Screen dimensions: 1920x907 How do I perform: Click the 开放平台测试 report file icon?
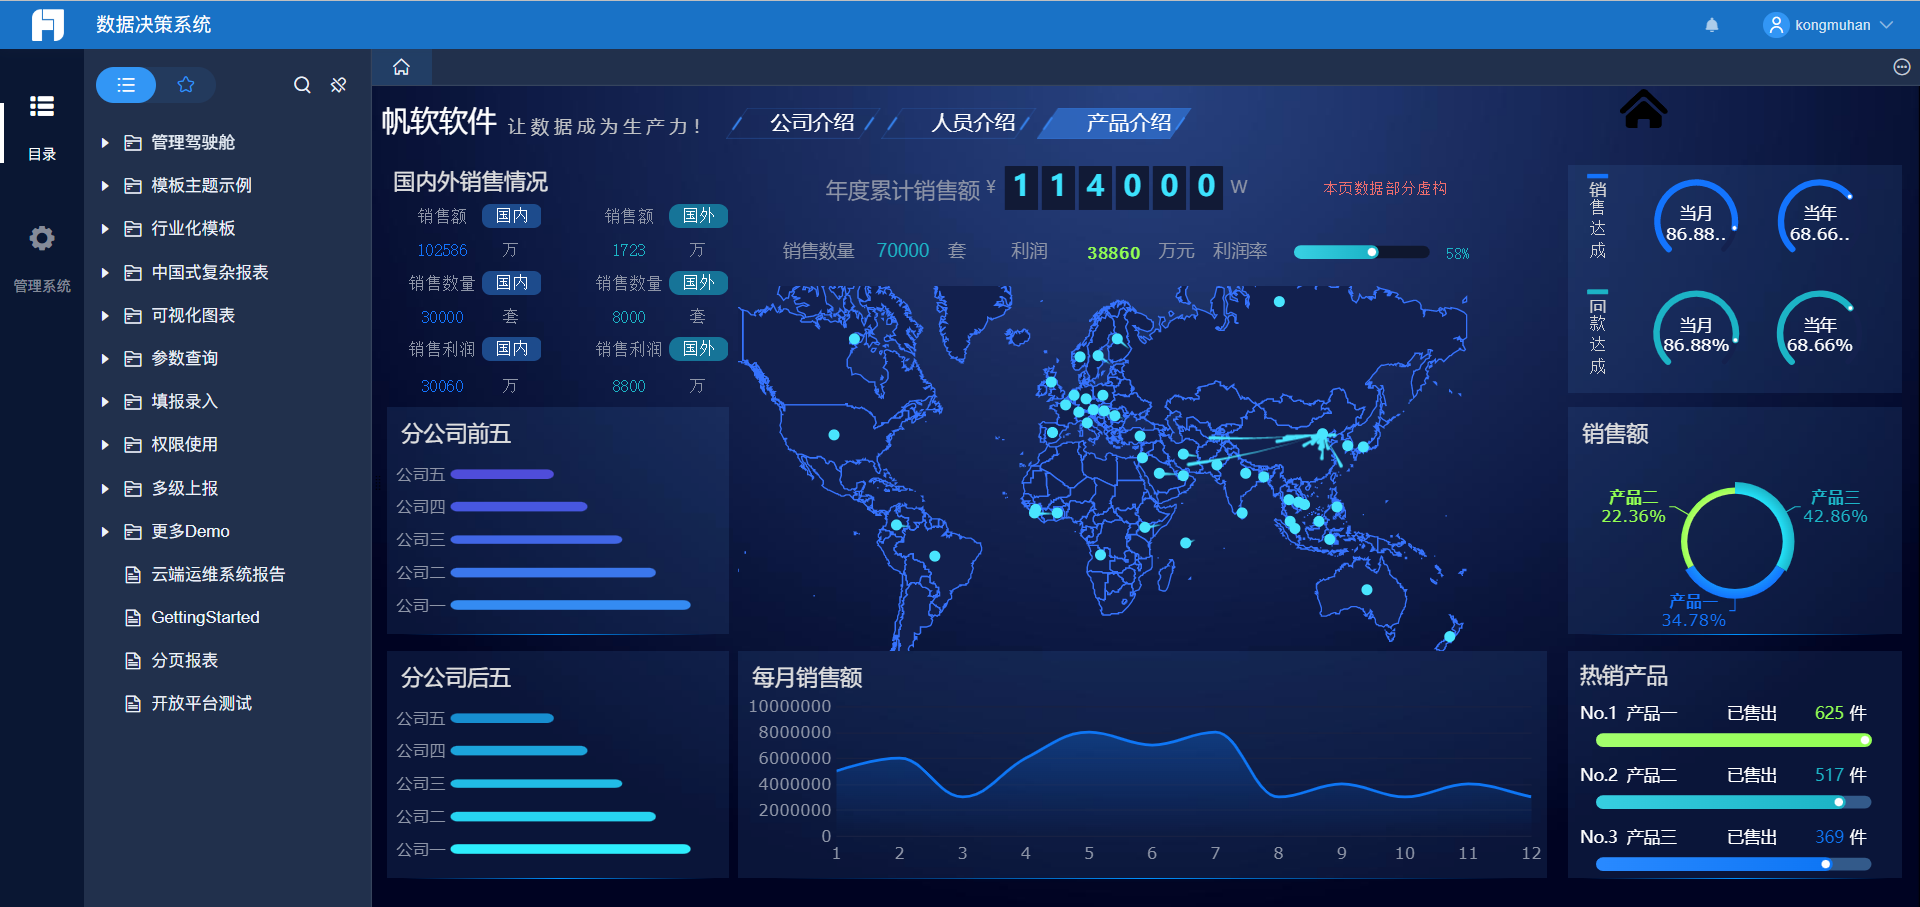pos(133,704)
